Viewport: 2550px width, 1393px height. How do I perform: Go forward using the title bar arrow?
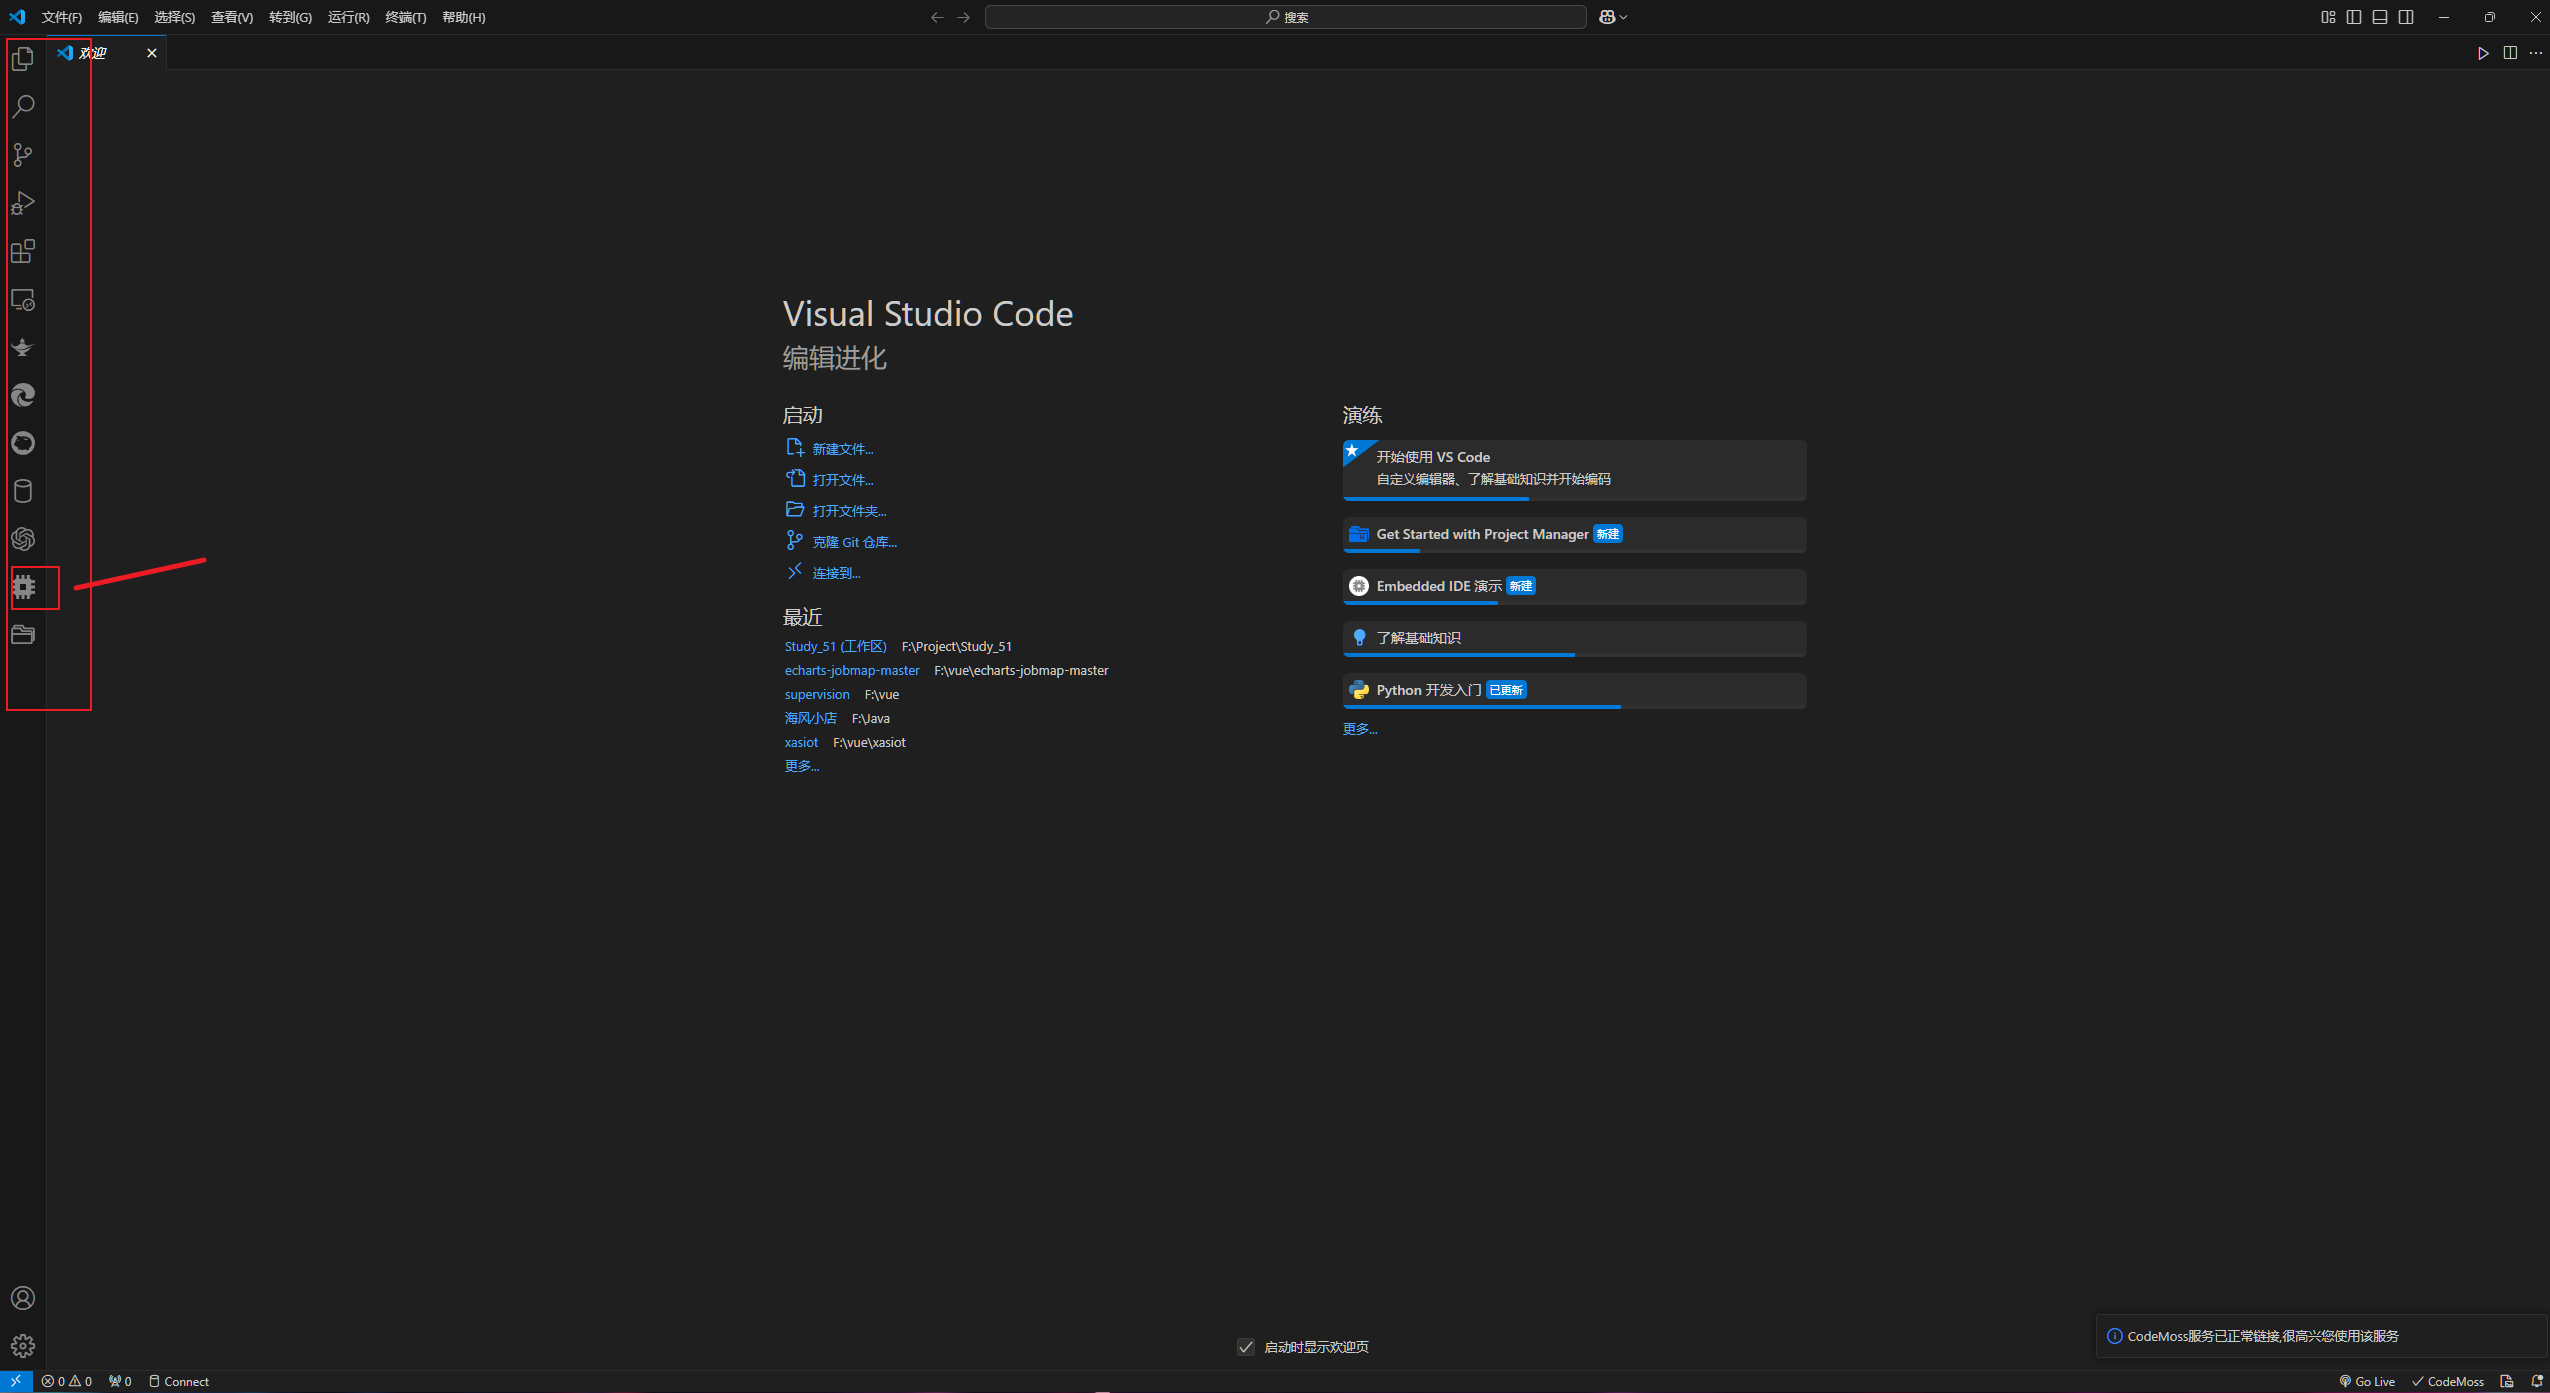pyautogui.click(x=963, y=17)
